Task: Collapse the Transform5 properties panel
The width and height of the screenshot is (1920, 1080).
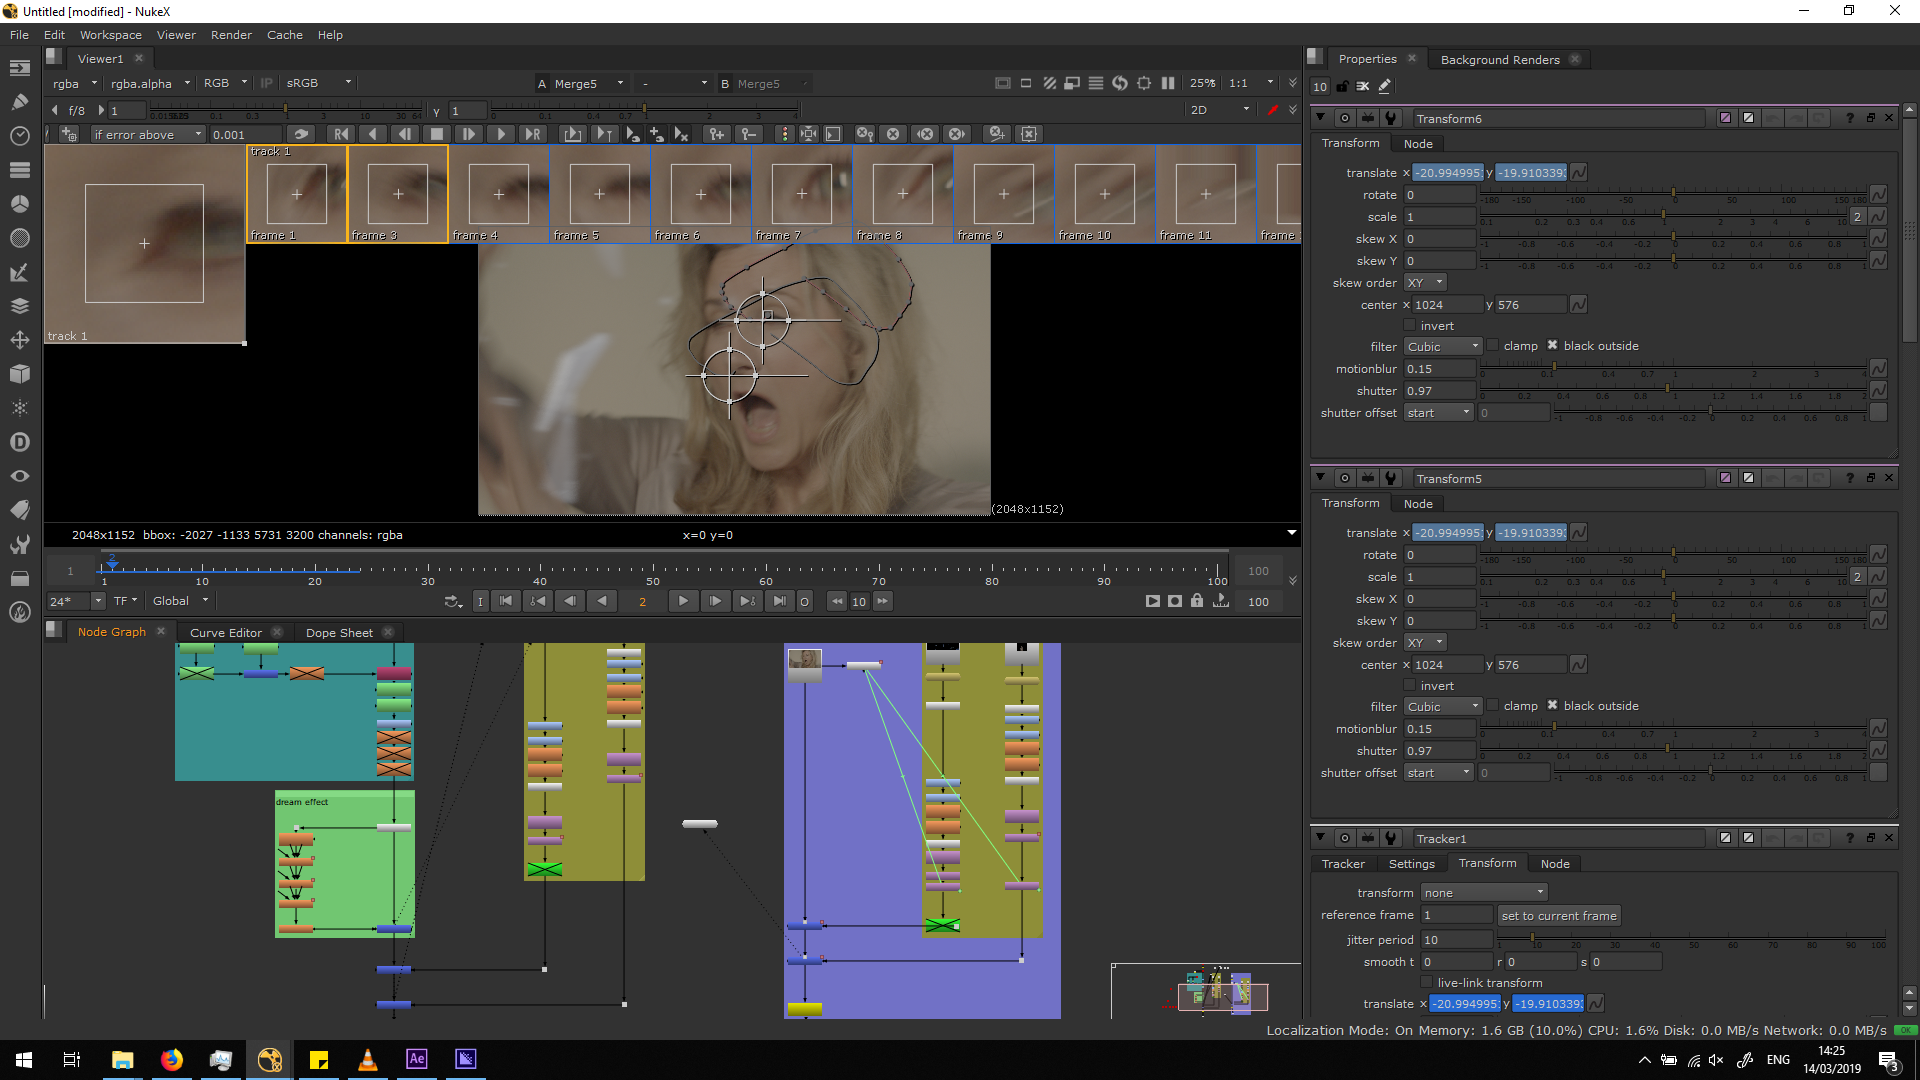Action: pos(1320,478)
